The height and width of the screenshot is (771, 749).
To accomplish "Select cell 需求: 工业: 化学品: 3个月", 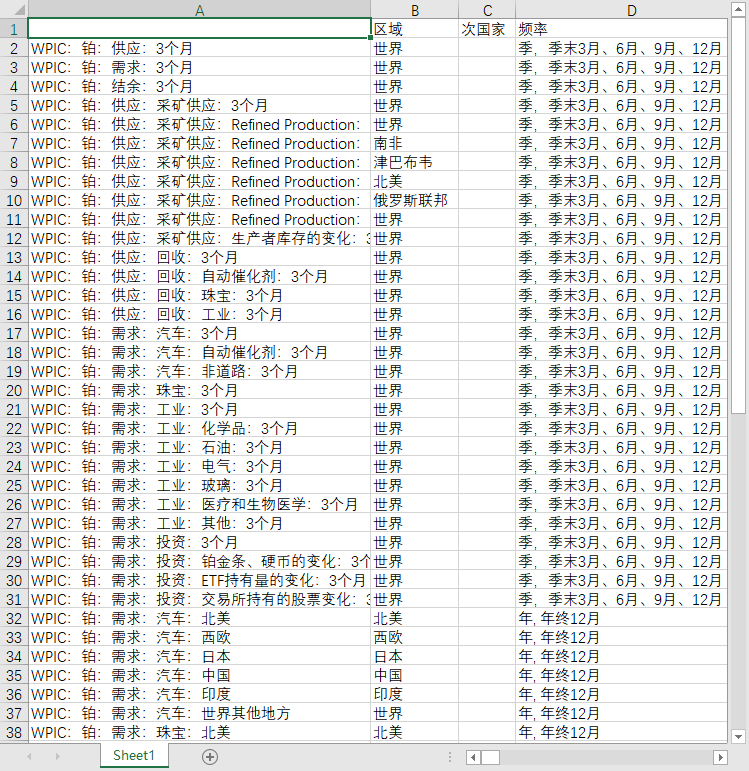I will [199, 428].
